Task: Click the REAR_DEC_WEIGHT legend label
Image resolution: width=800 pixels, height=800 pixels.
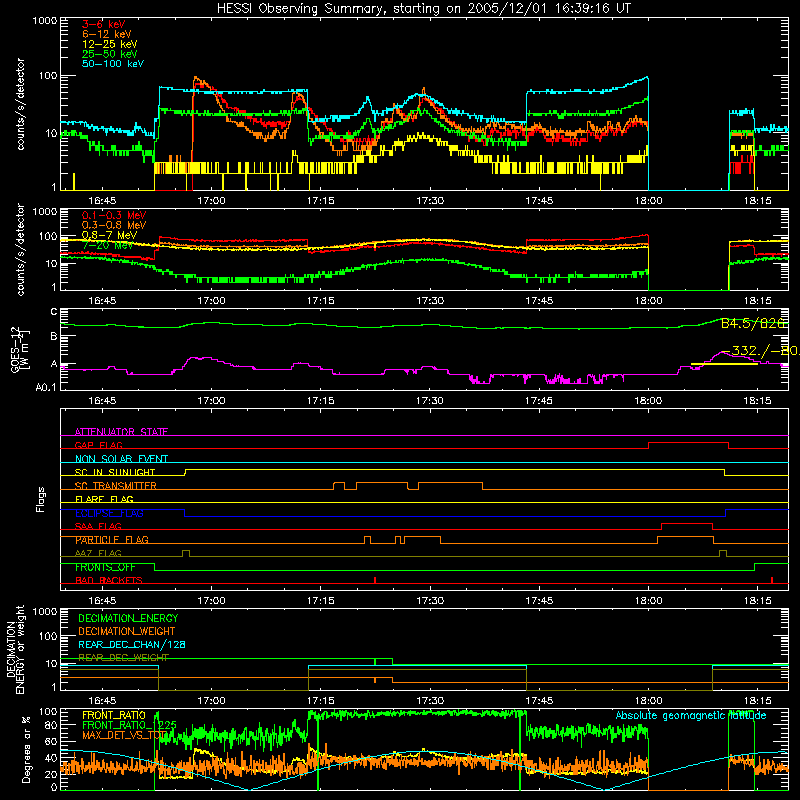Action: pyautogui.click(x=123, y=658)
